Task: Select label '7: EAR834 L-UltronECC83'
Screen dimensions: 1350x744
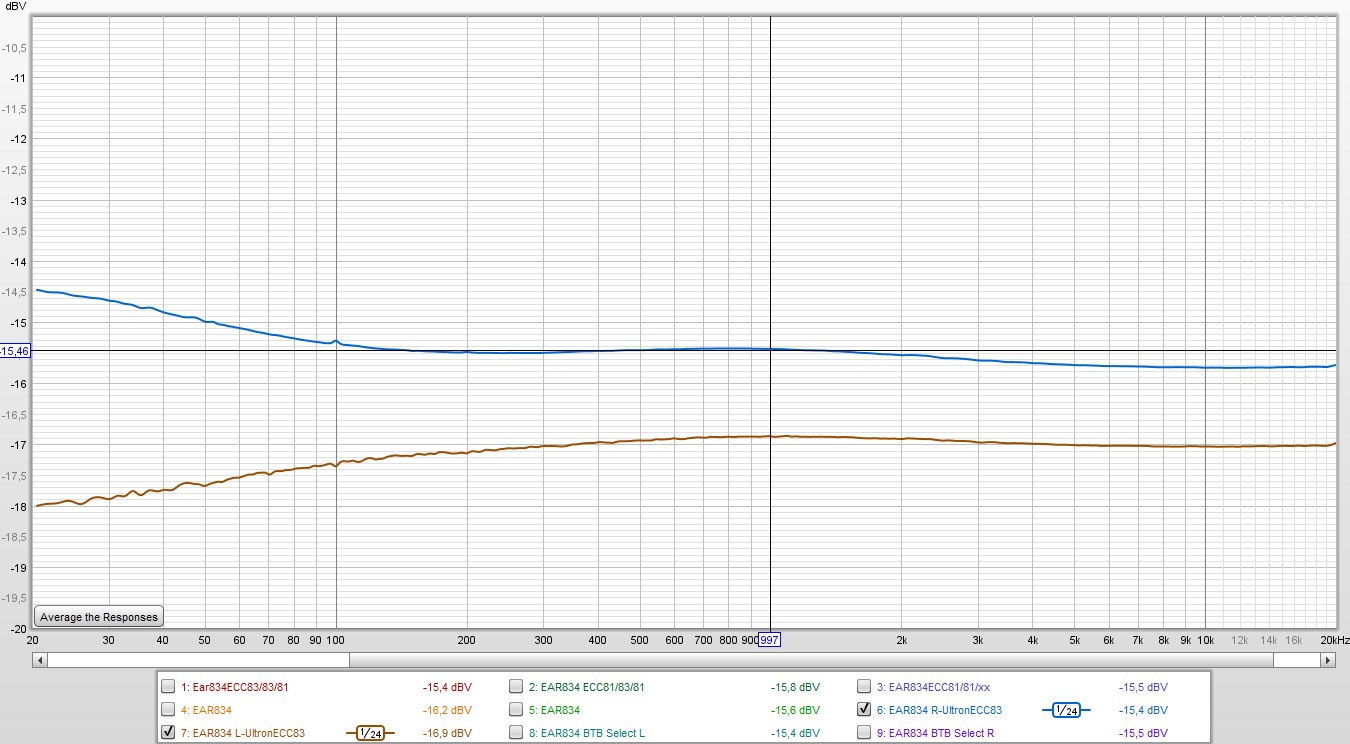Action: click(243, 733)
